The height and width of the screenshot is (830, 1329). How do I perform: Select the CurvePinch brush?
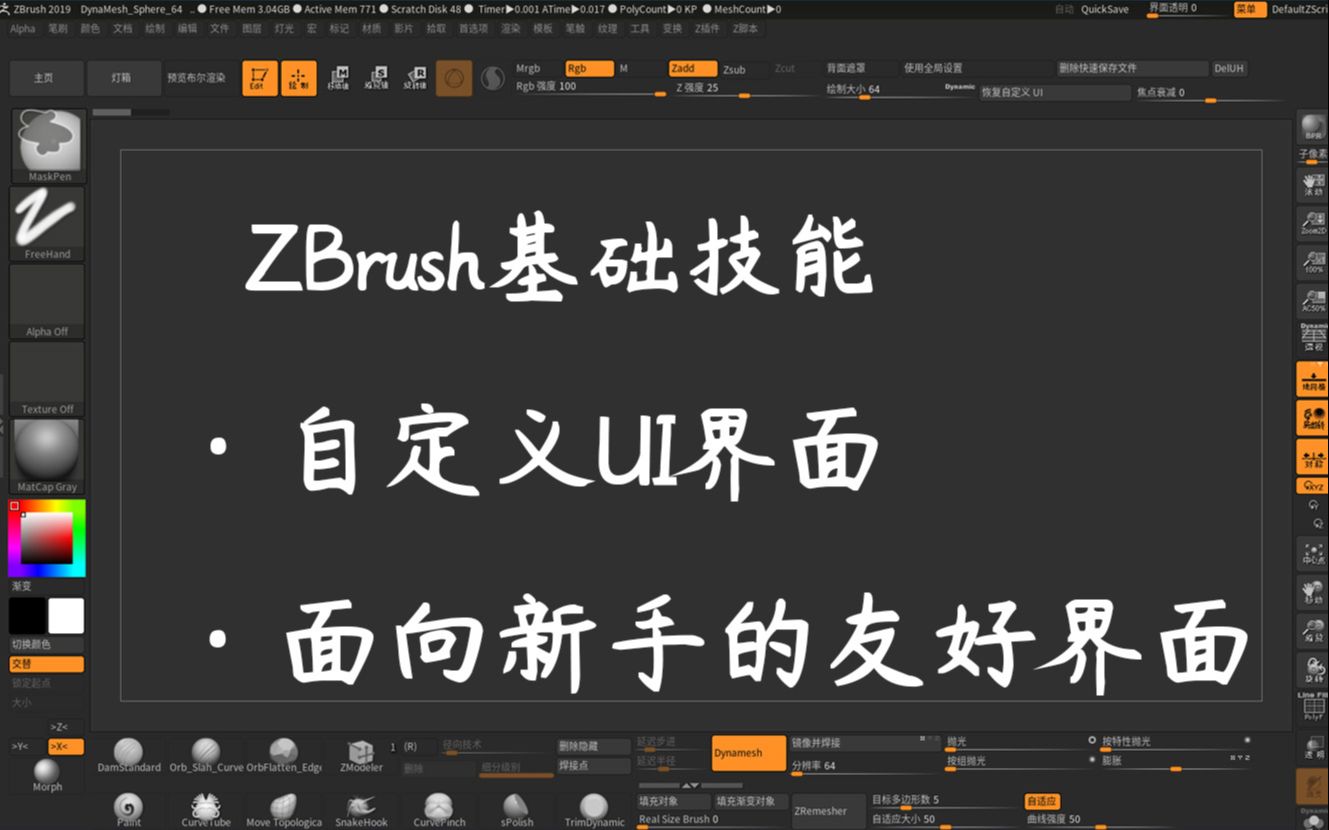pyautogui.click(x=439, y=811)
